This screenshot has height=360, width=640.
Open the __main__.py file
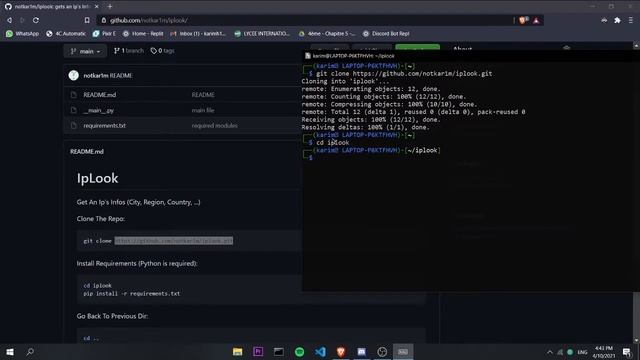(x=98, y=110)
